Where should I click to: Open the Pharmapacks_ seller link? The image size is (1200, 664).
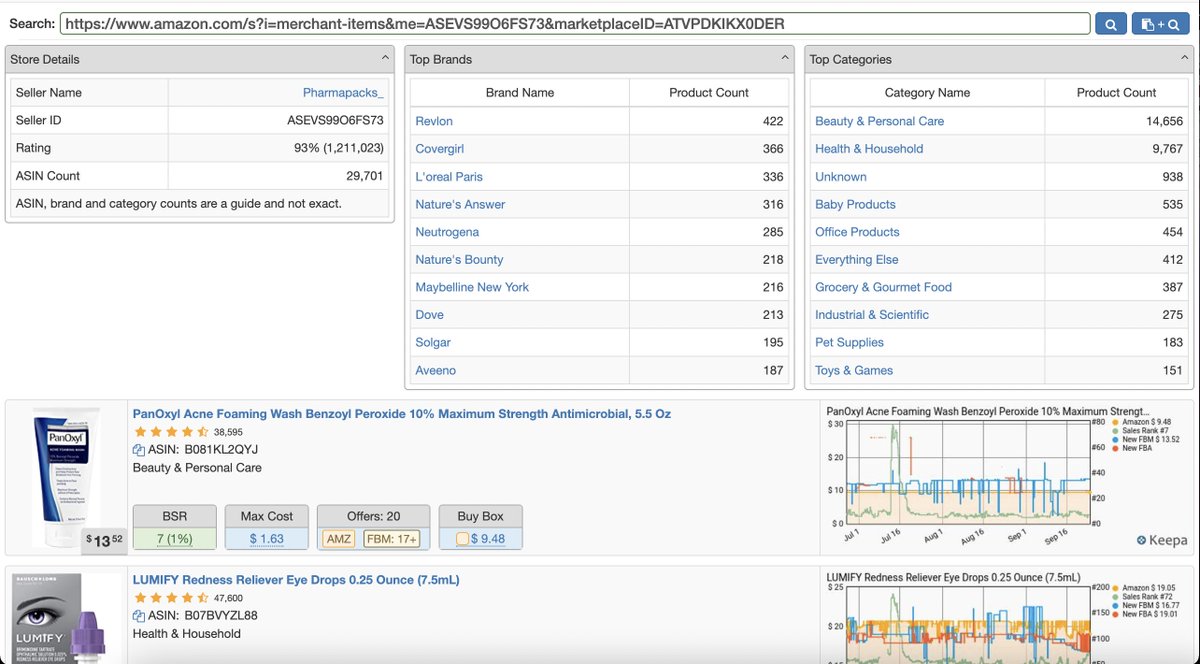tap(343, 93)
